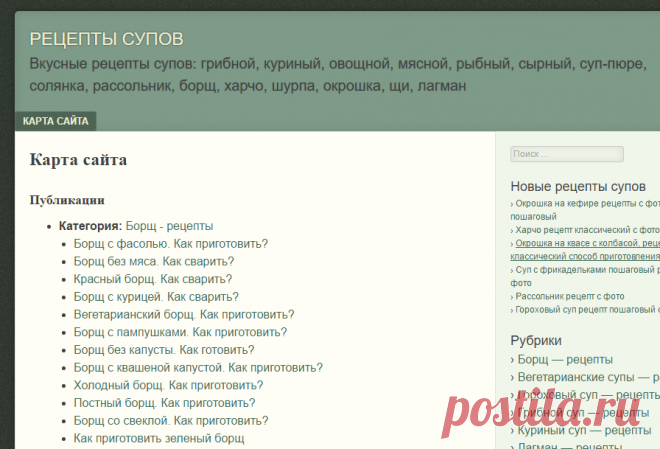The height and width of the screenshot is (449, 660).
Task: Open 'Борщ без капусты. Как готовить?'
Action: (164, 350)
